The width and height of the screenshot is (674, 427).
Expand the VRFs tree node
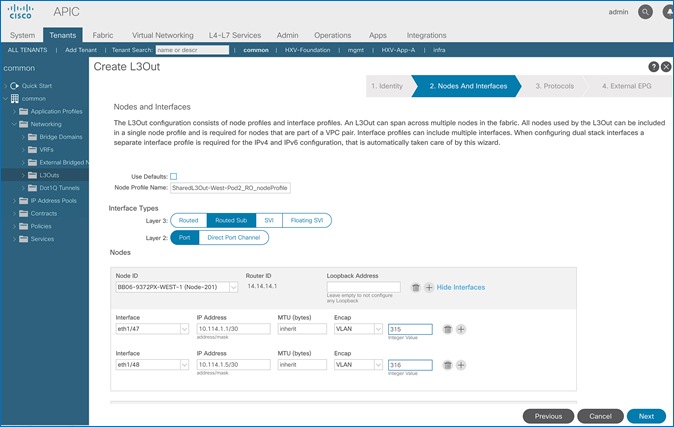point(23,150)
